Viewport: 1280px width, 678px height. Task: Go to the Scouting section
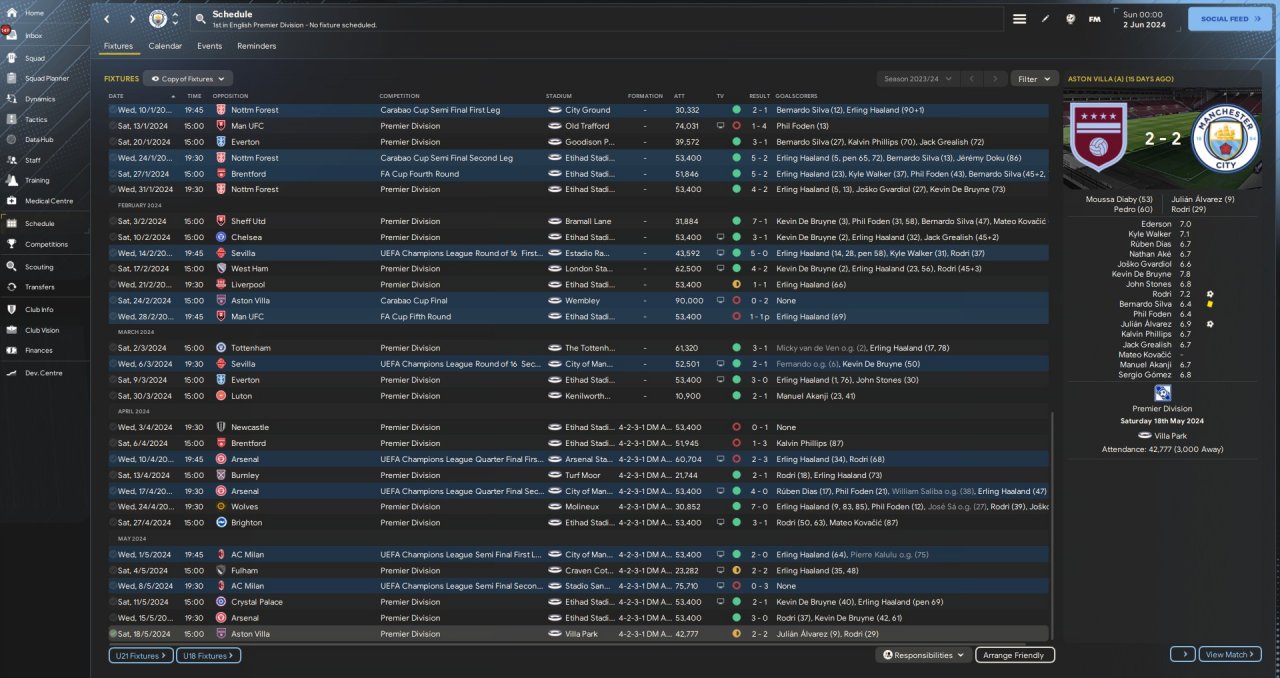pyautogui.click(x=14, y=267)
